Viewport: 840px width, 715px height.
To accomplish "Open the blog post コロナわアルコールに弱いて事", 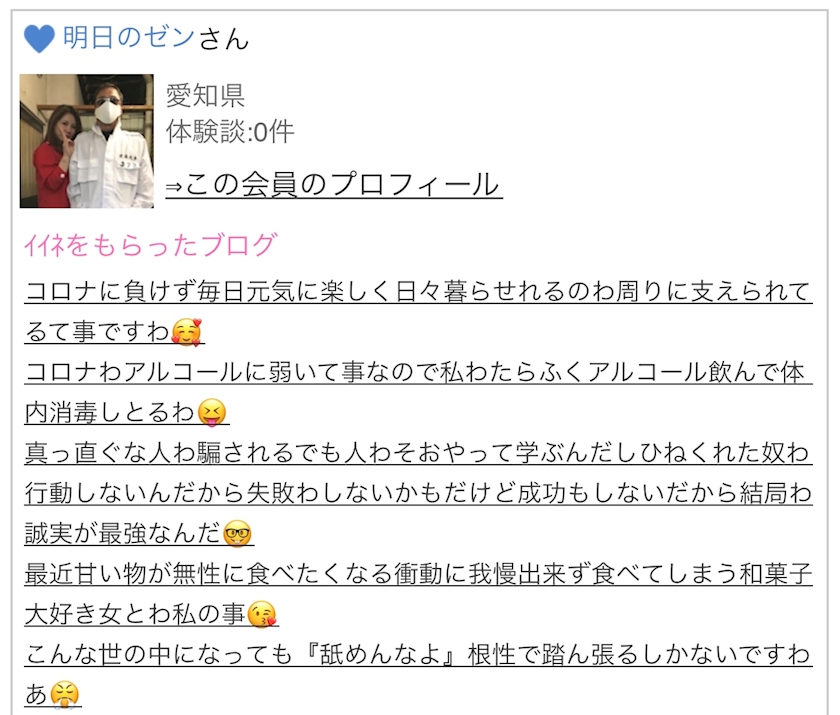I will point(418,392).
